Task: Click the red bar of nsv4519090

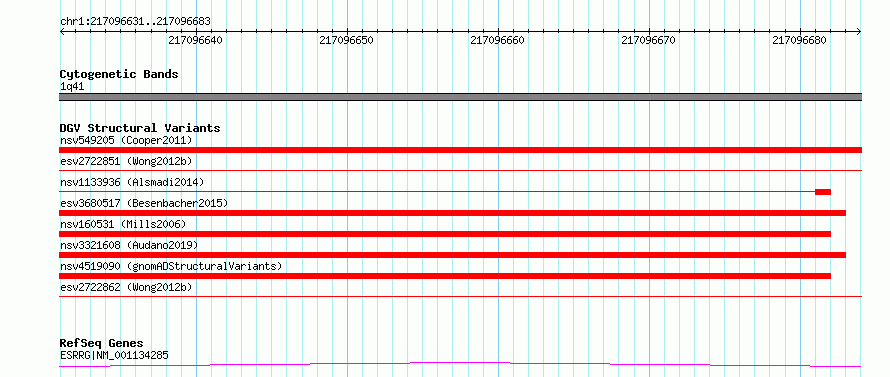Action: click(x=445, y=276)
